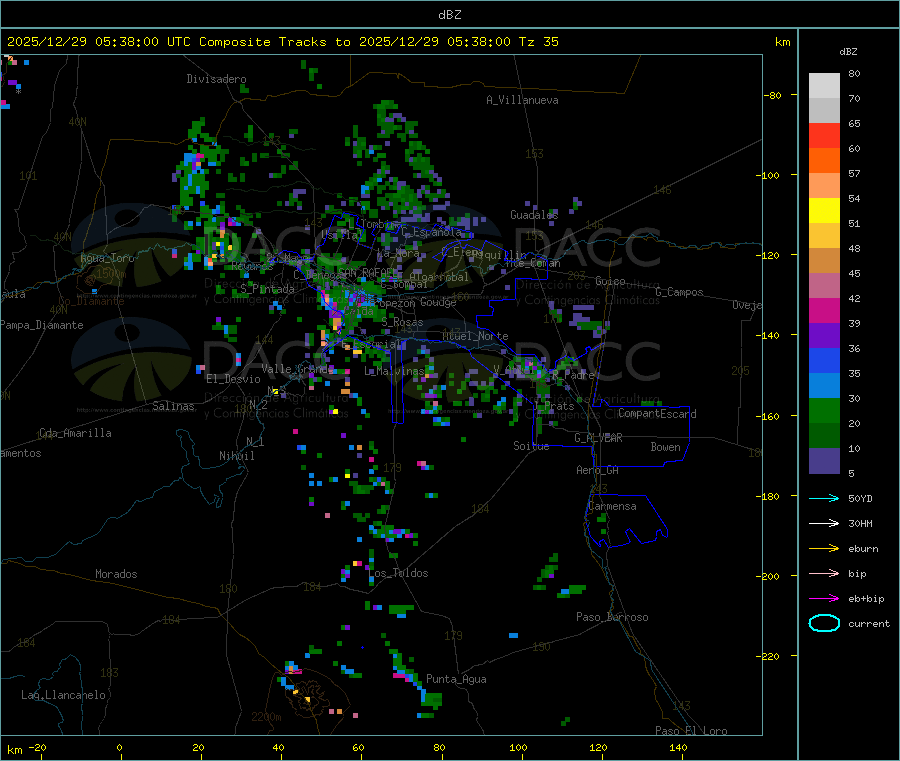Click the 'Divisadero' map label
The image size is (900, 761).
point(216,79)
